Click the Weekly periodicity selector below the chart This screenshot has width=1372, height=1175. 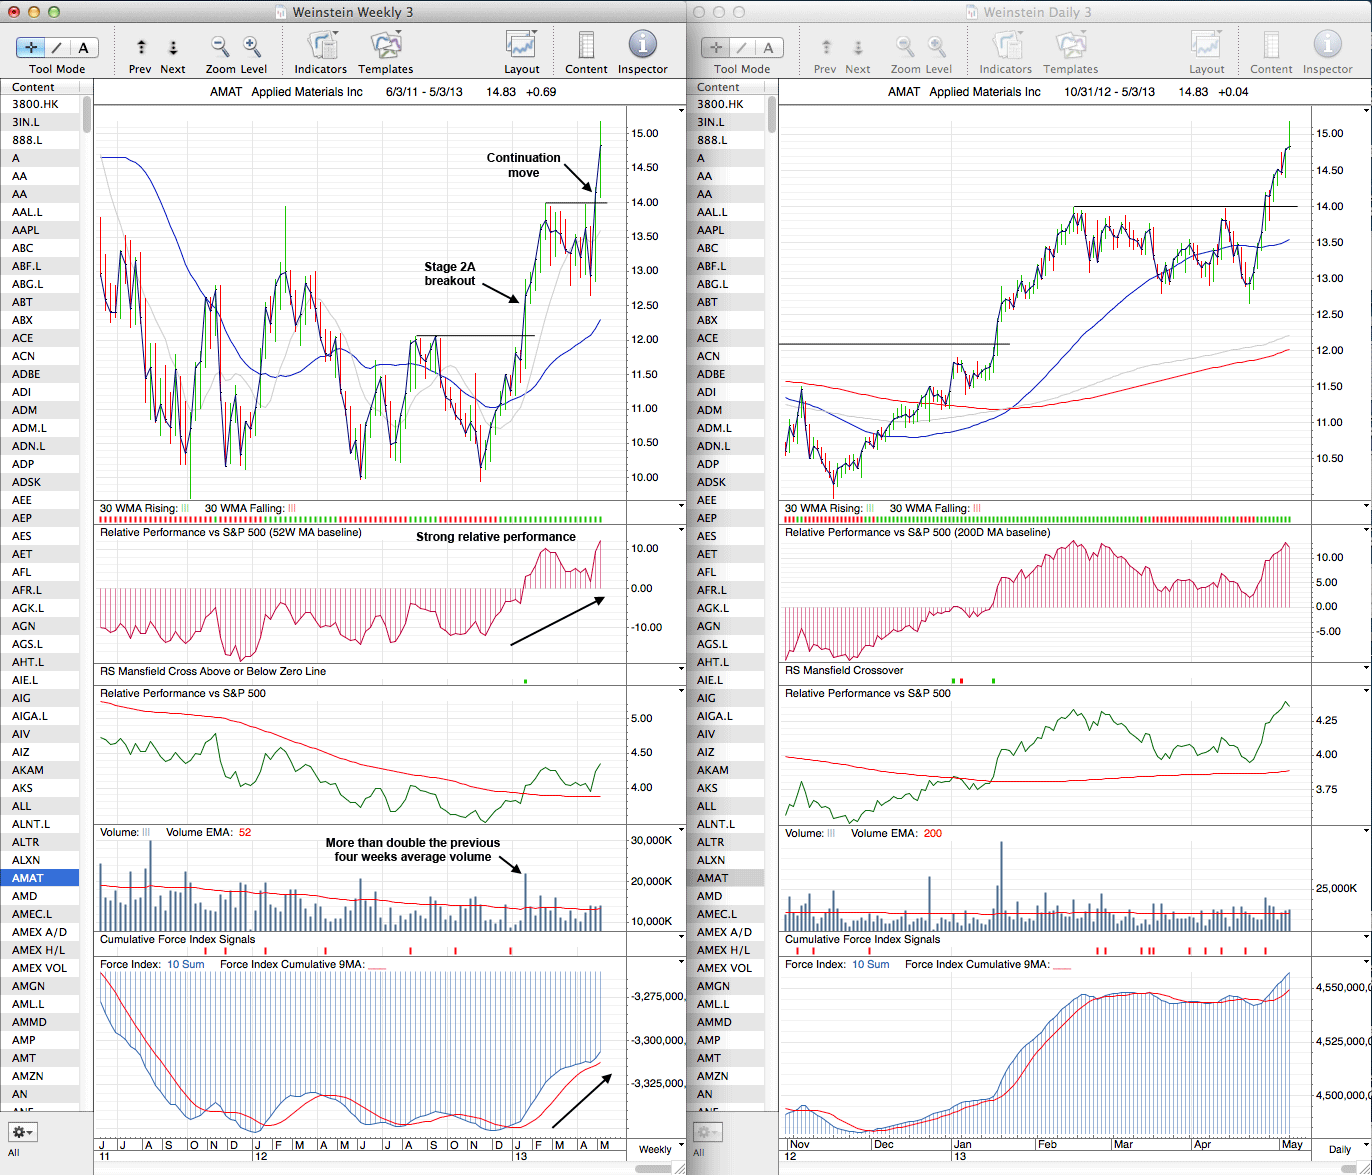655,1149
